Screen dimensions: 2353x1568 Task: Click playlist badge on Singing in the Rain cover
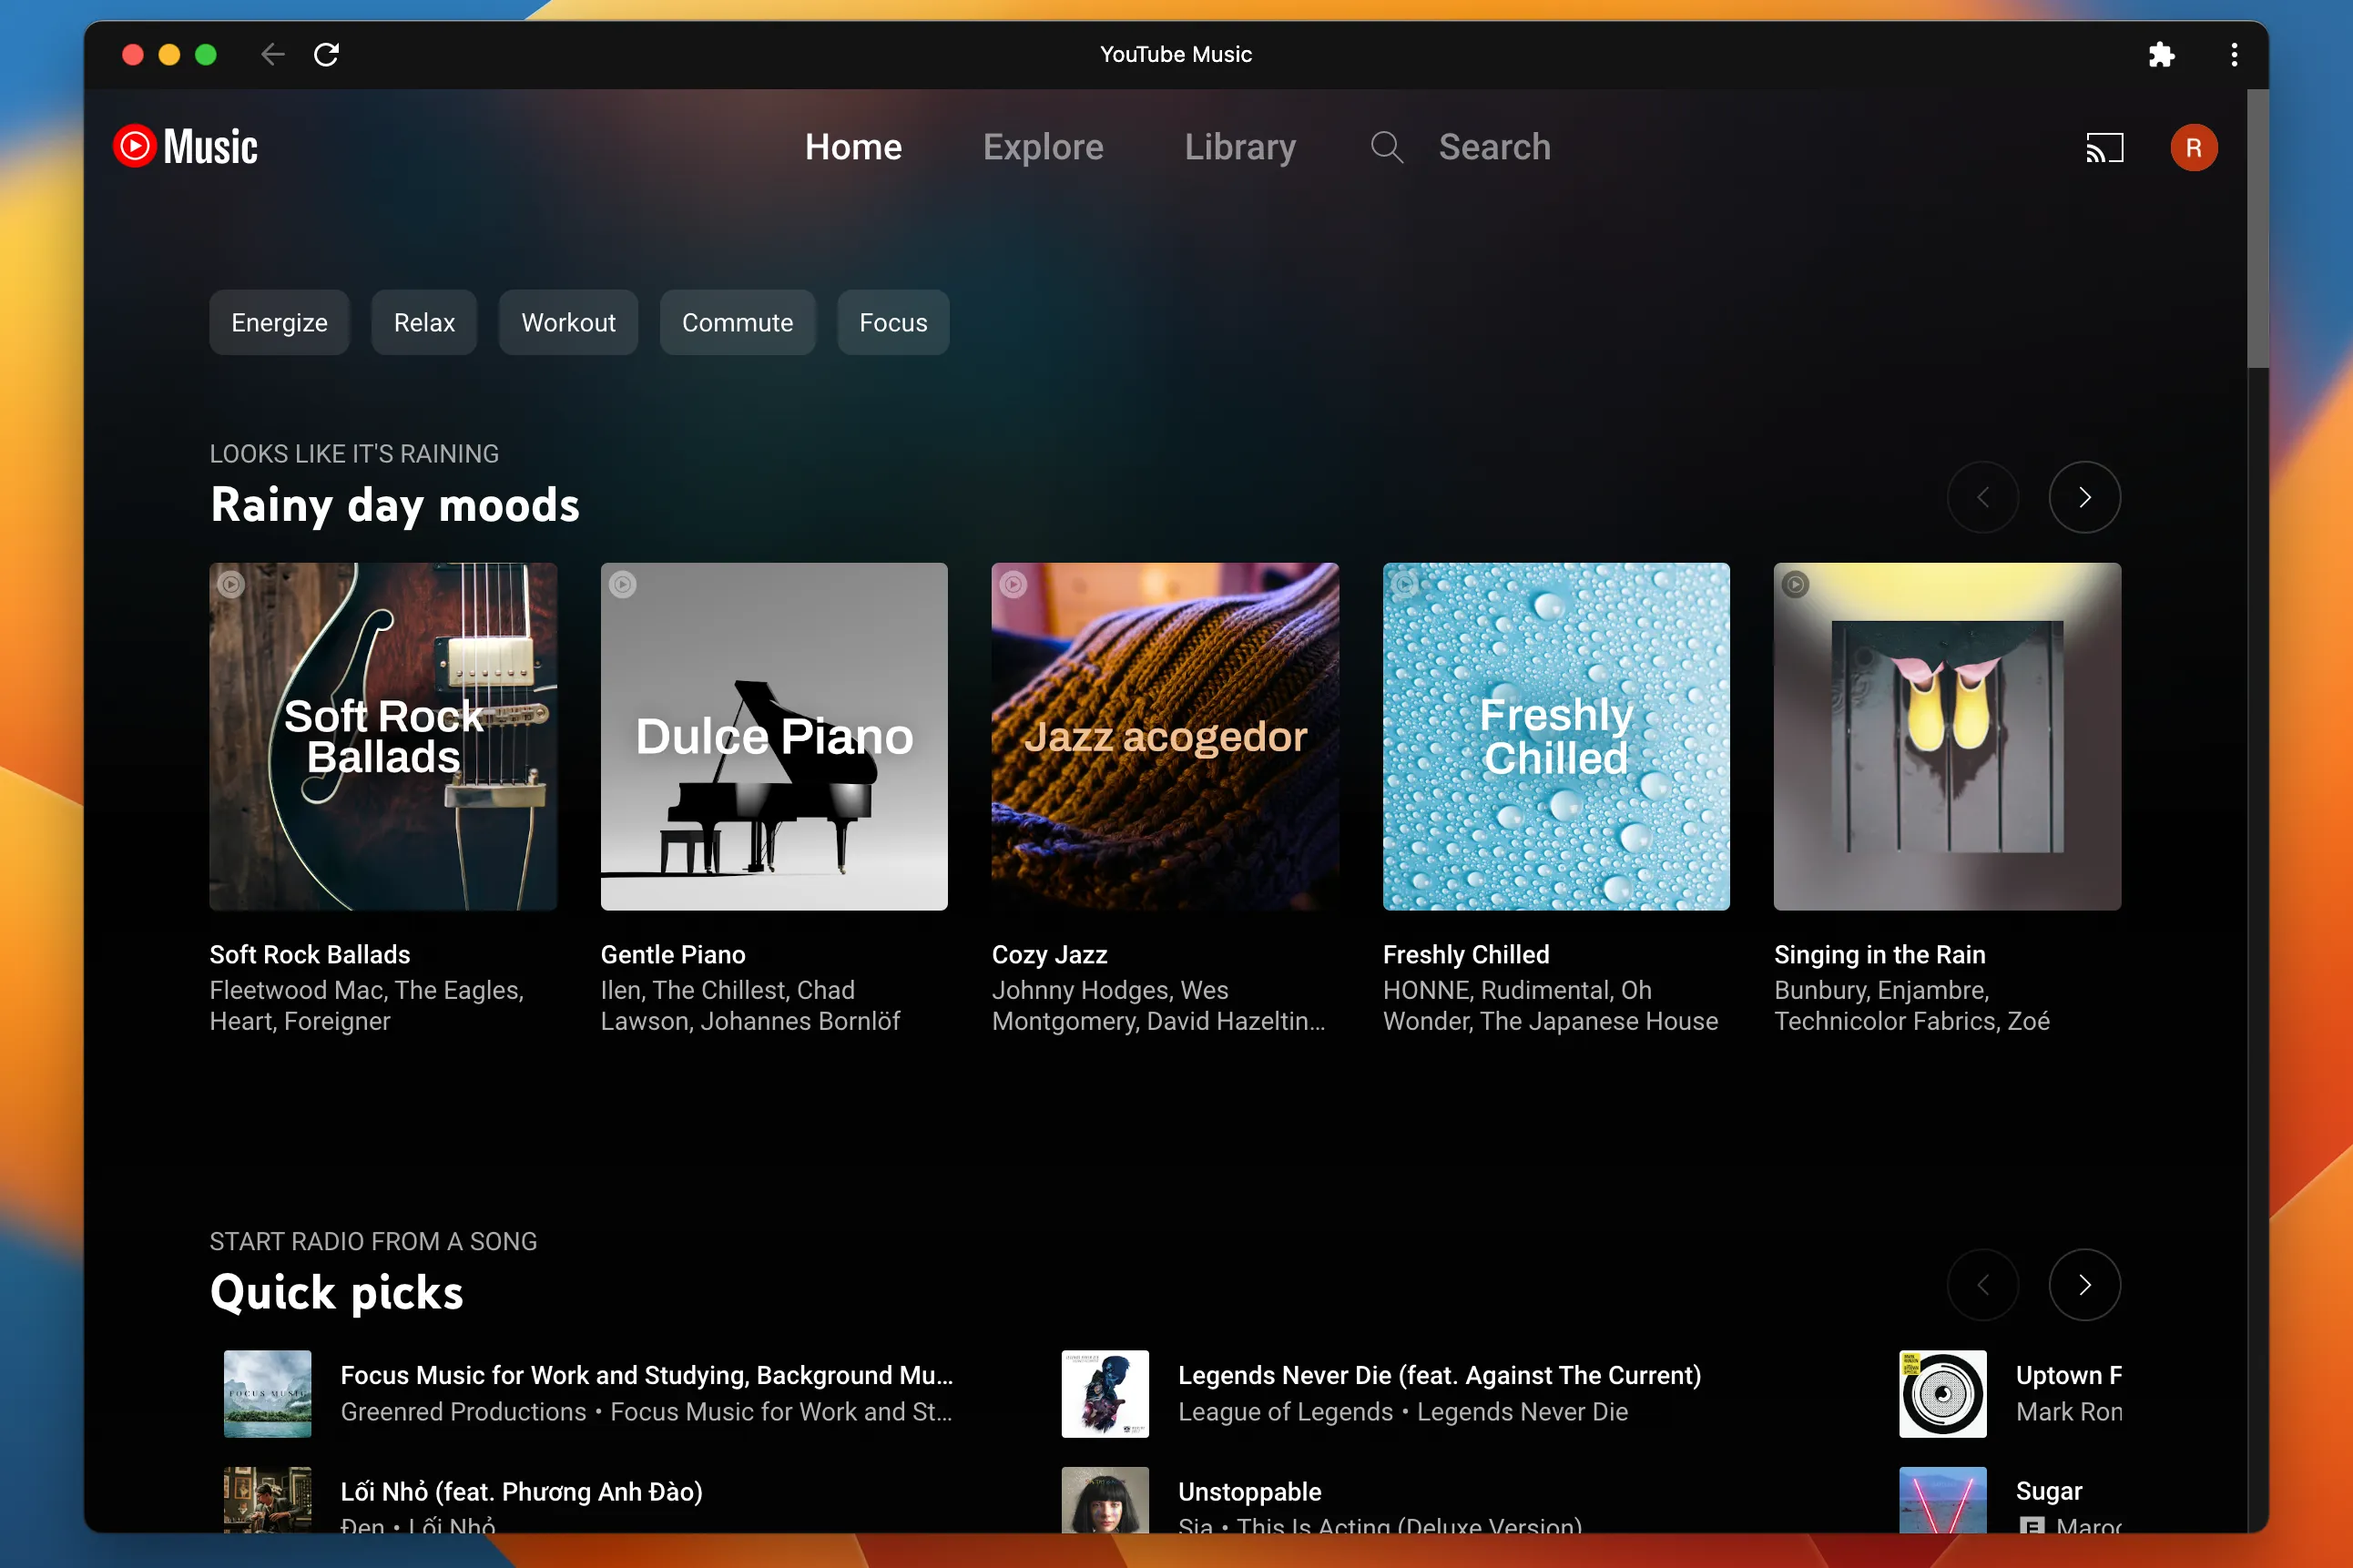click(1795, 584)
